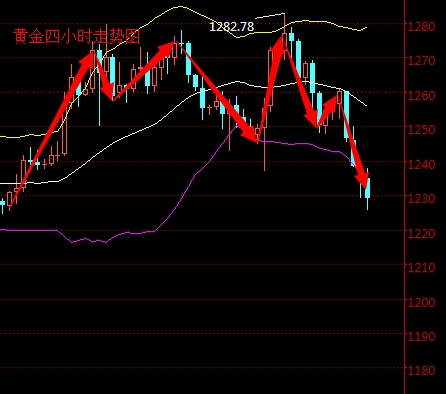Viewport: 446px width, 394px height.
Task: Select the 1180 price axis label
Action: point(422,371)
